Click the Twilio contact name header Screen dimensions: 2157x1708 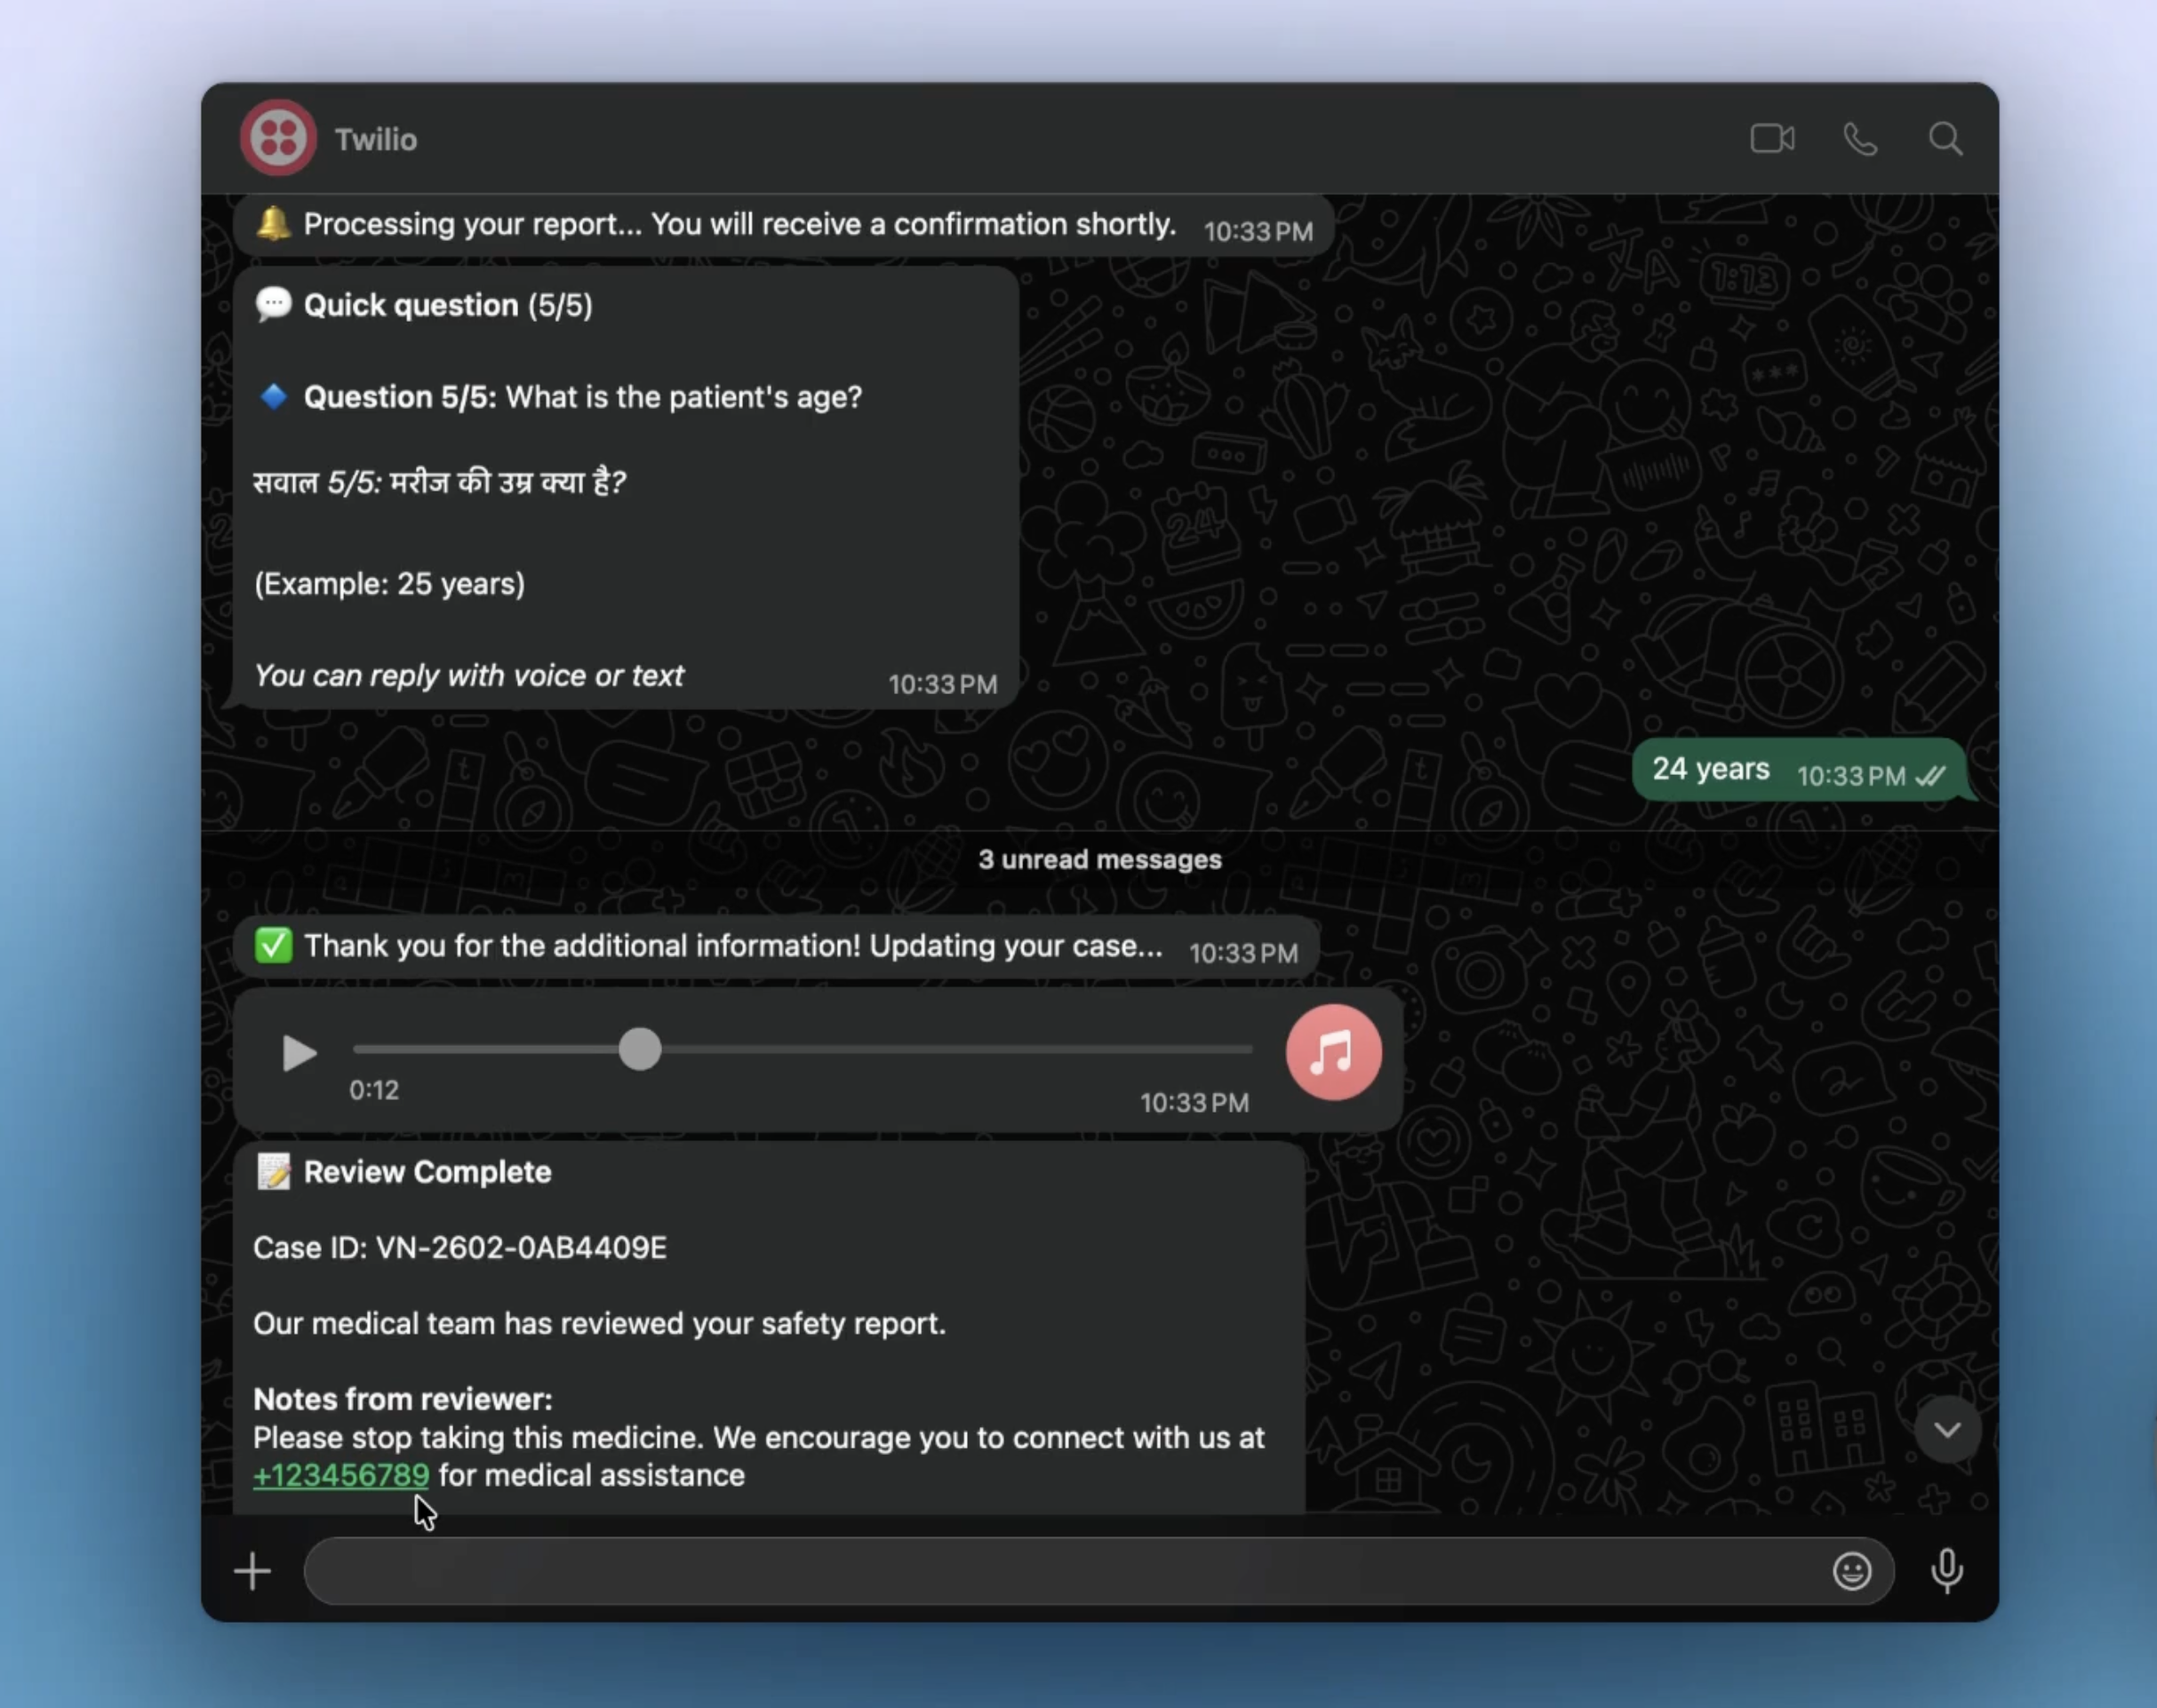tap(376, 139)
